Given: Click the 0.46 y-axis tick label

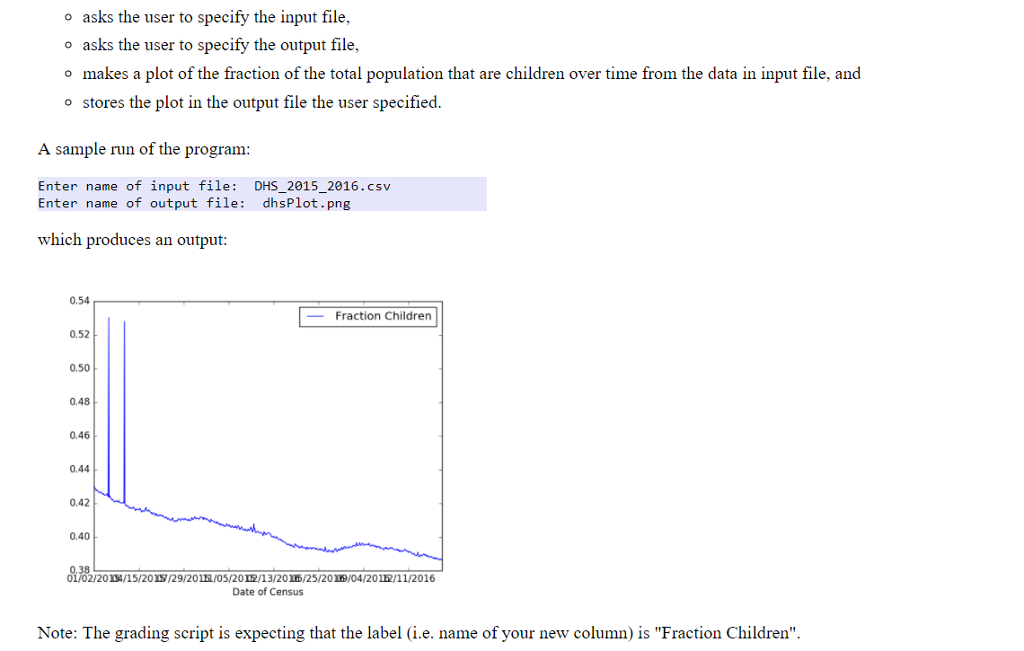Looking at the screenshot, I should pyautogui.click(x=79, y=435).
